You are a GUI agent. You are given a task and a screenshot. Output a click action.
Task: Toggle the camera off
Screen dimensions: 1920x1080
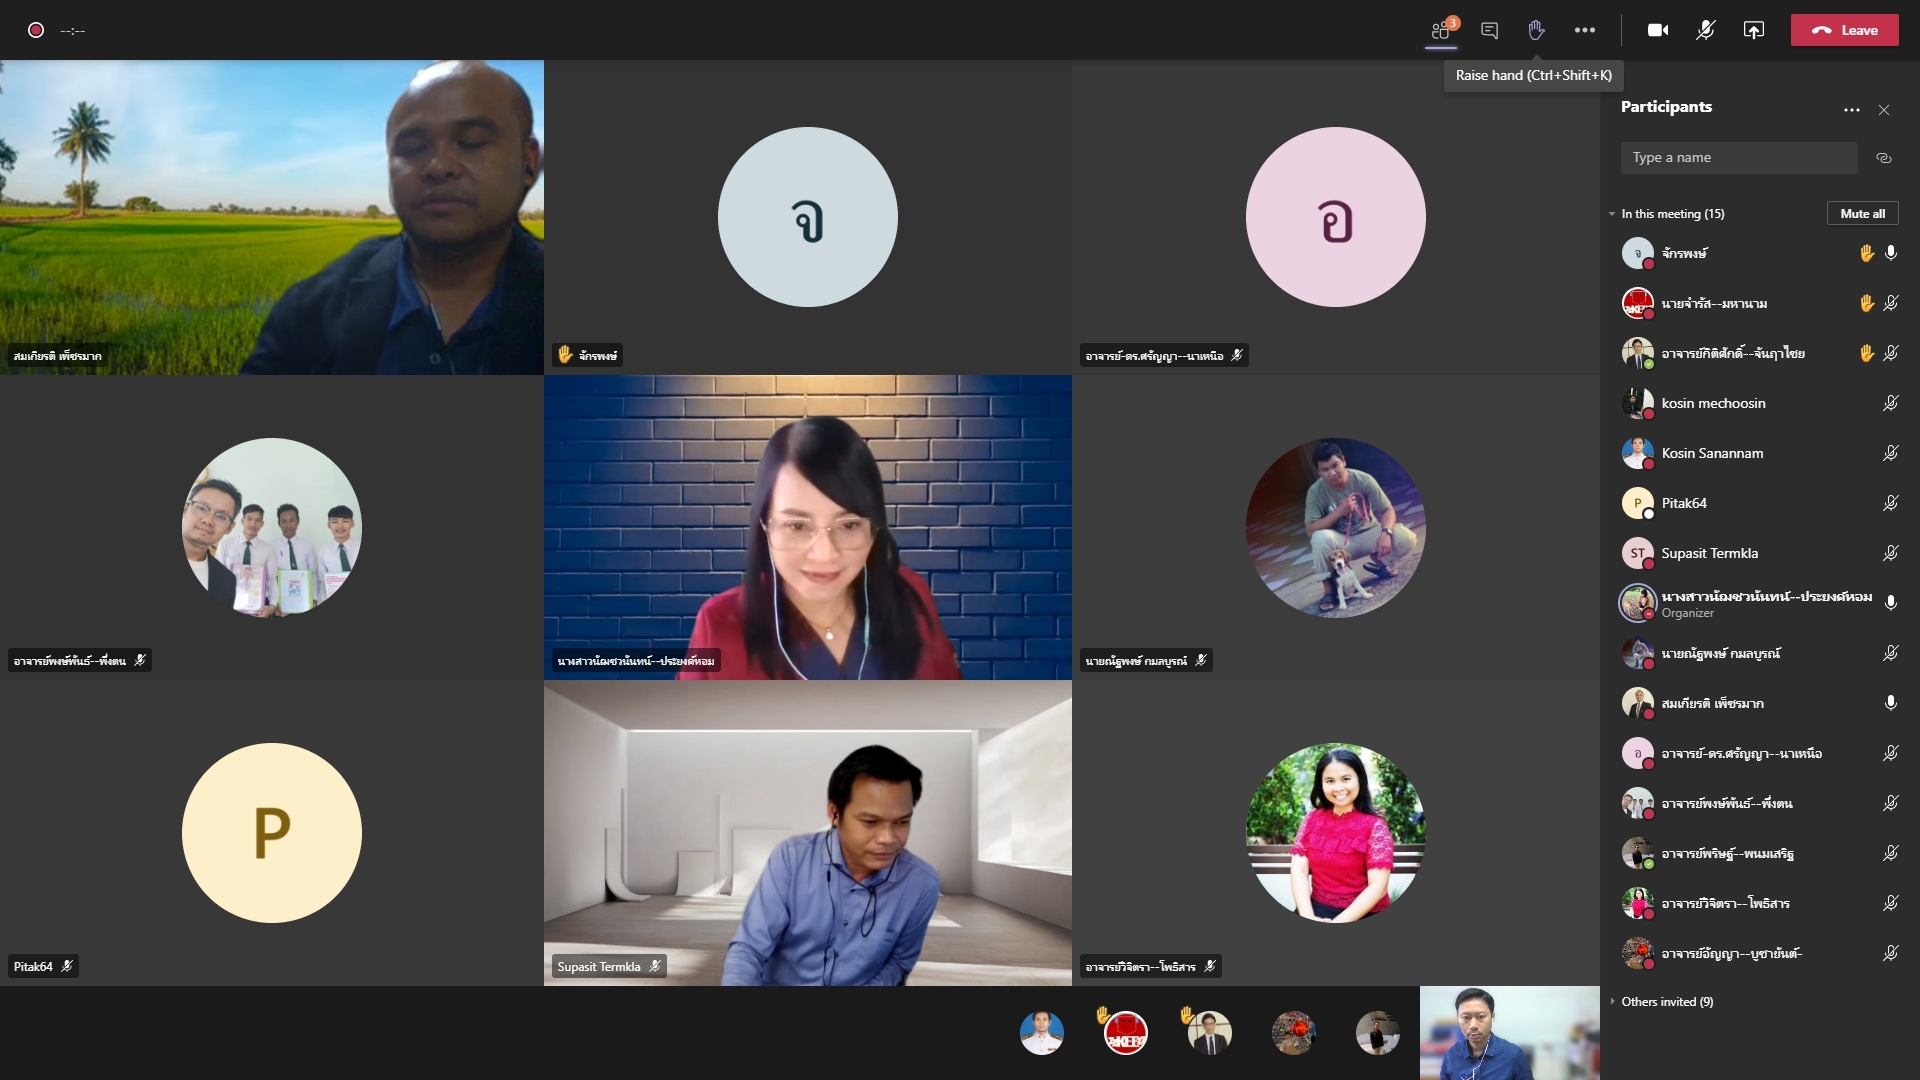[1657, 30]
